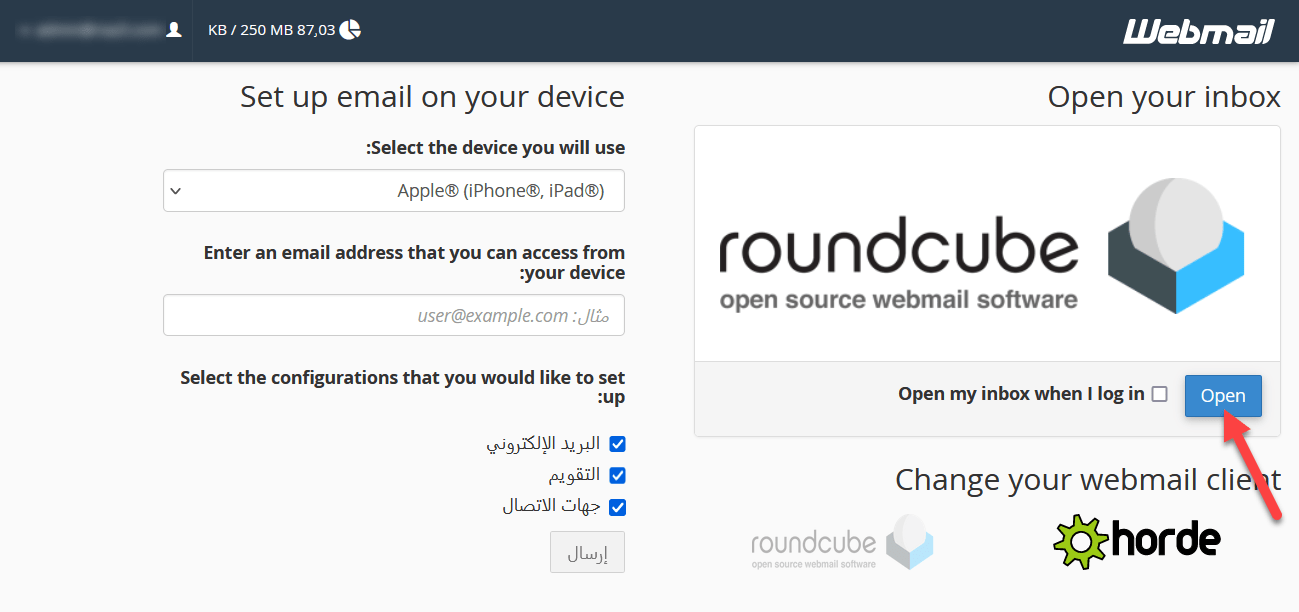Switch webmail client to horde

[1137, 541]
